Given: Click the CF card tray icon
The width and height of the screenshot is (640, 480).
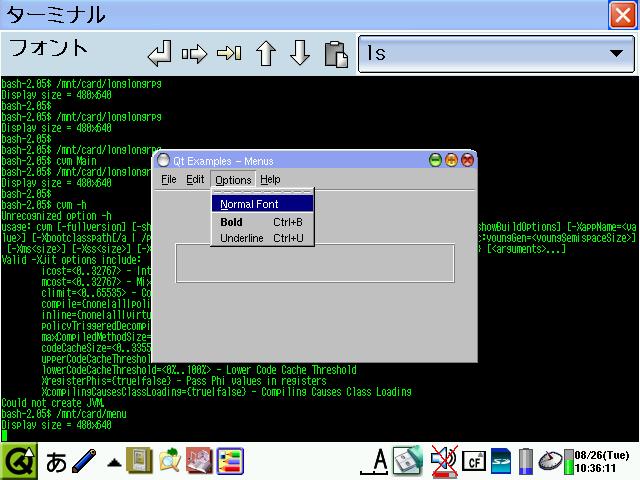Looking at the screenshot, I should (474, 462).
